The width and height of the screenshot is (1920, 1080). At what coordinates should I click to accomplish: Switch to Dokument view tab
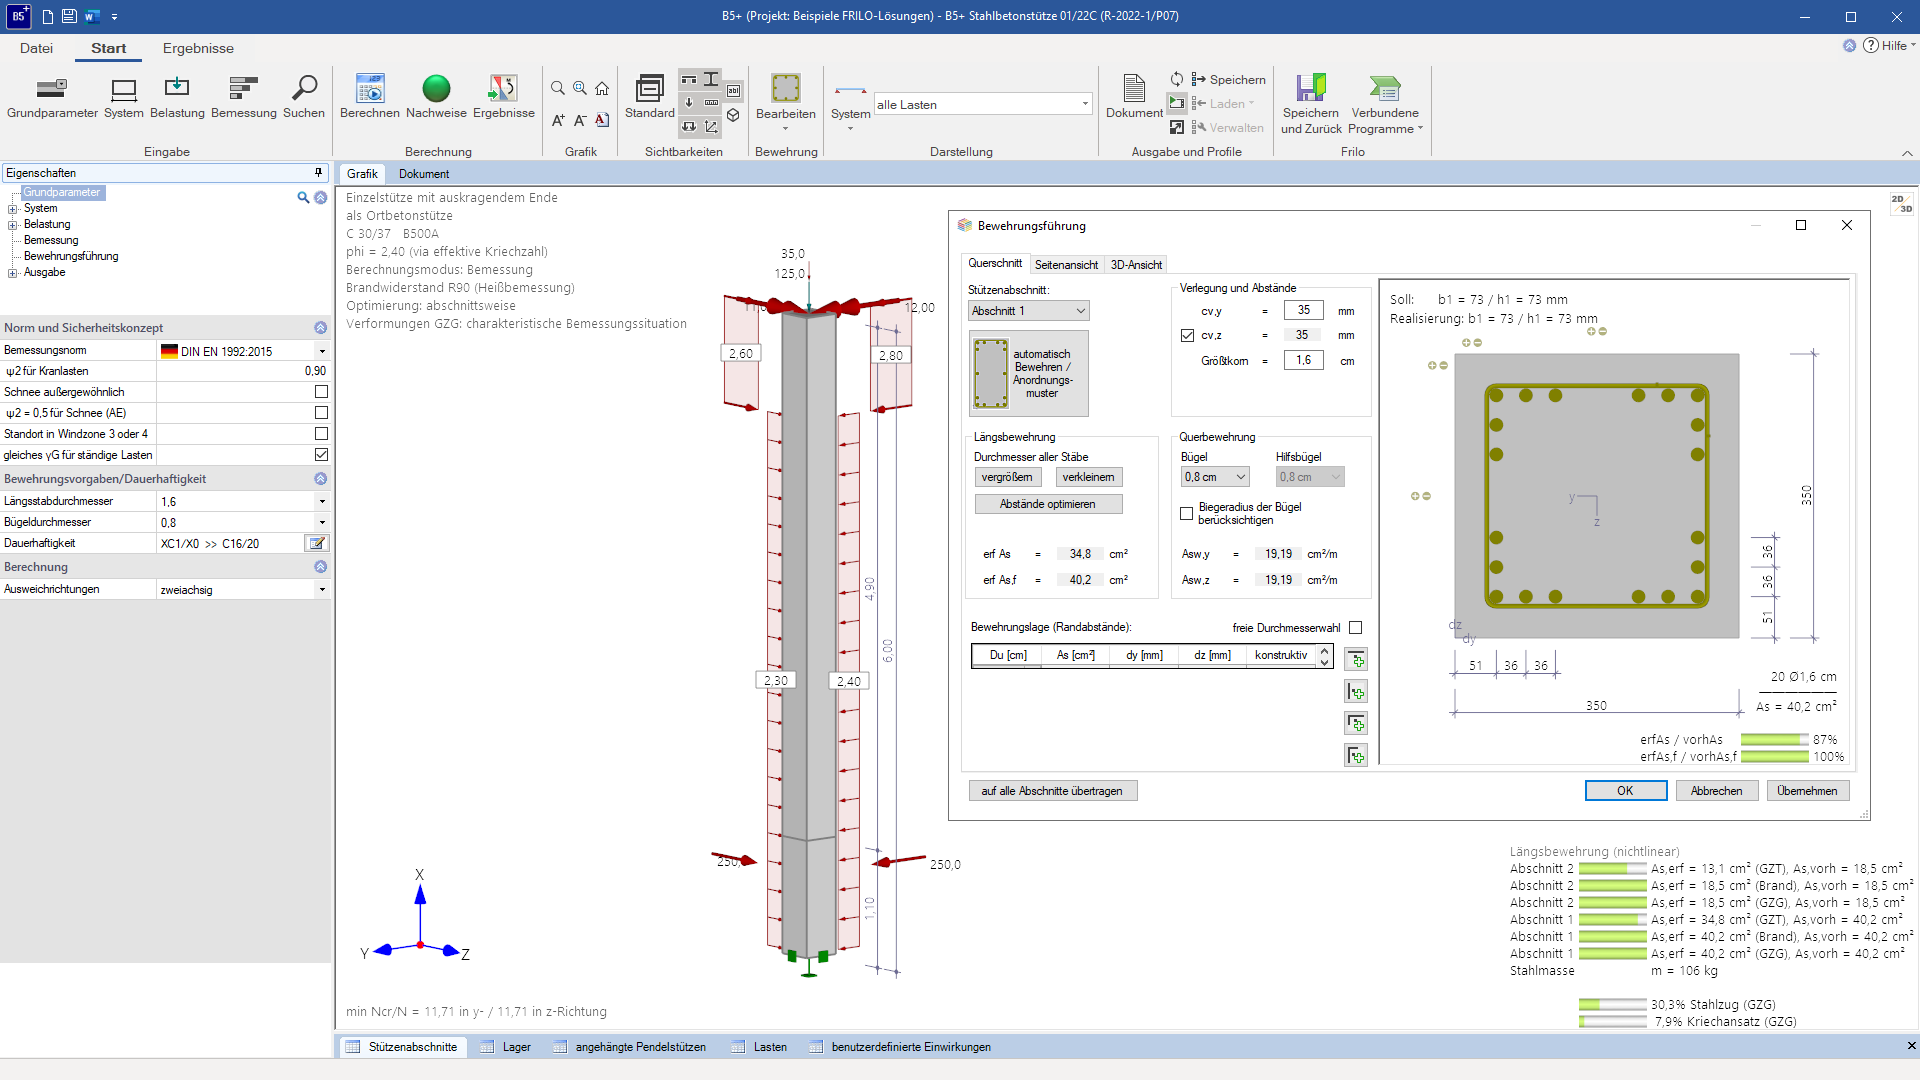pos(424,174)
